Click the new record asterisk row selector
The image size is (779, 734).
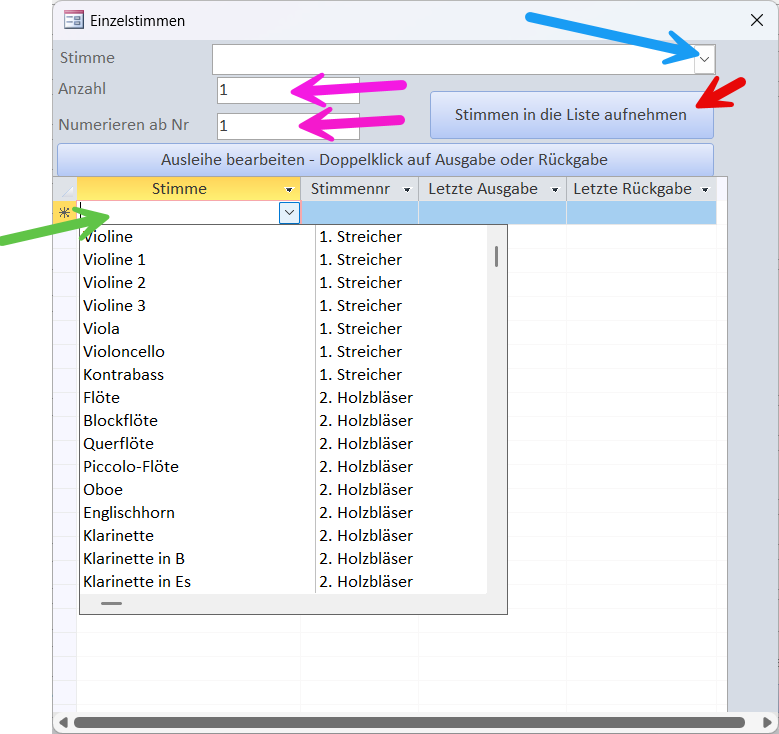point(65,213)
